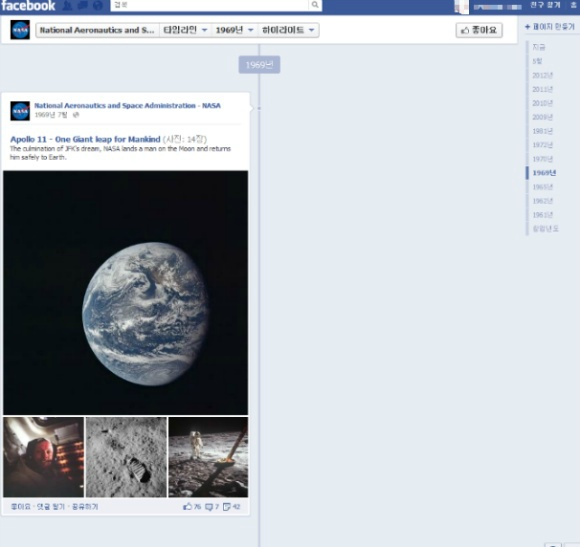This screenshot has width=580, height=547.
Task: Click the search magnifier button
Action: pyautogui.click(x=315, y=5)
